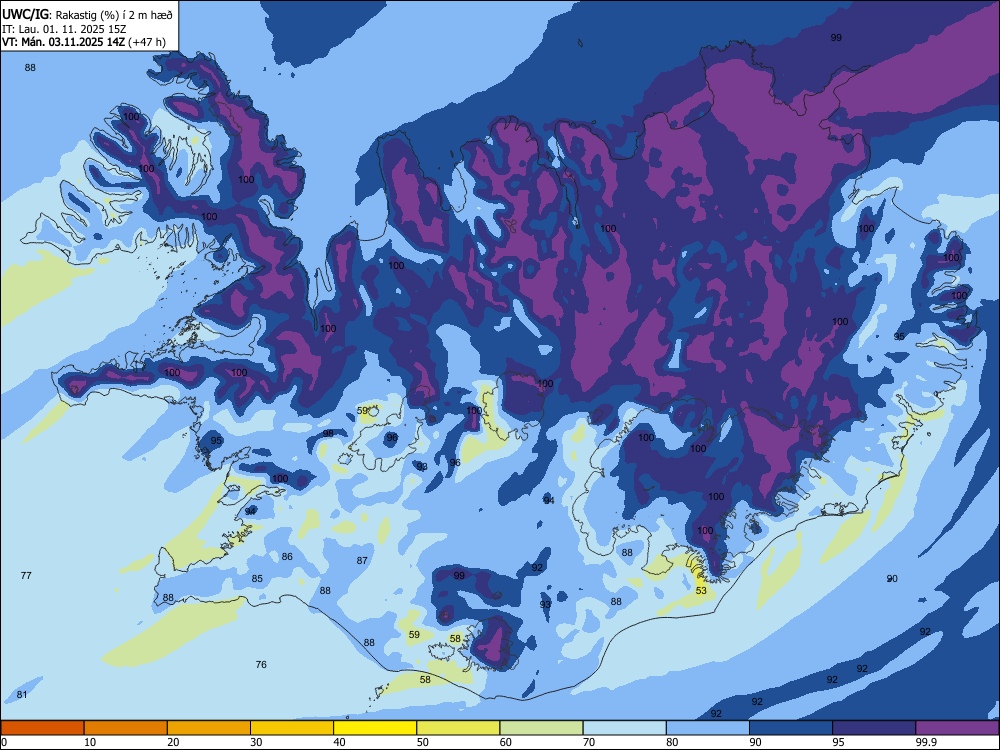
Task: Click the '53' humidity value on the map
Action: point(701,591)
